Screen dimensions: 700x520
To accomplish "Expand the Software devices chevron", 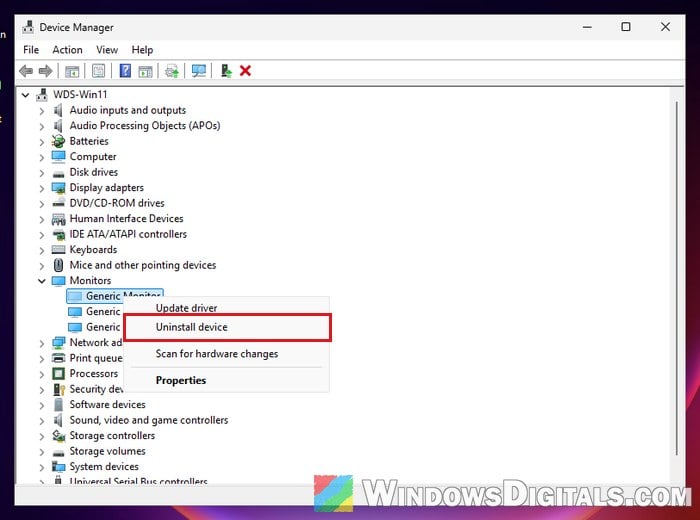I will click(42, 405).
